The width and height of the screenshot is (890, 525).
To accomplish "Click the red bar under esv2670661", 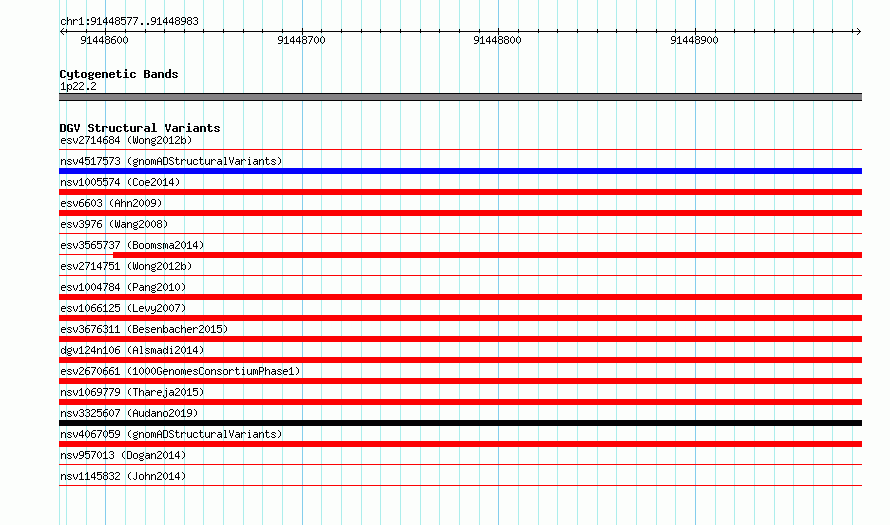I will (460, 381).
